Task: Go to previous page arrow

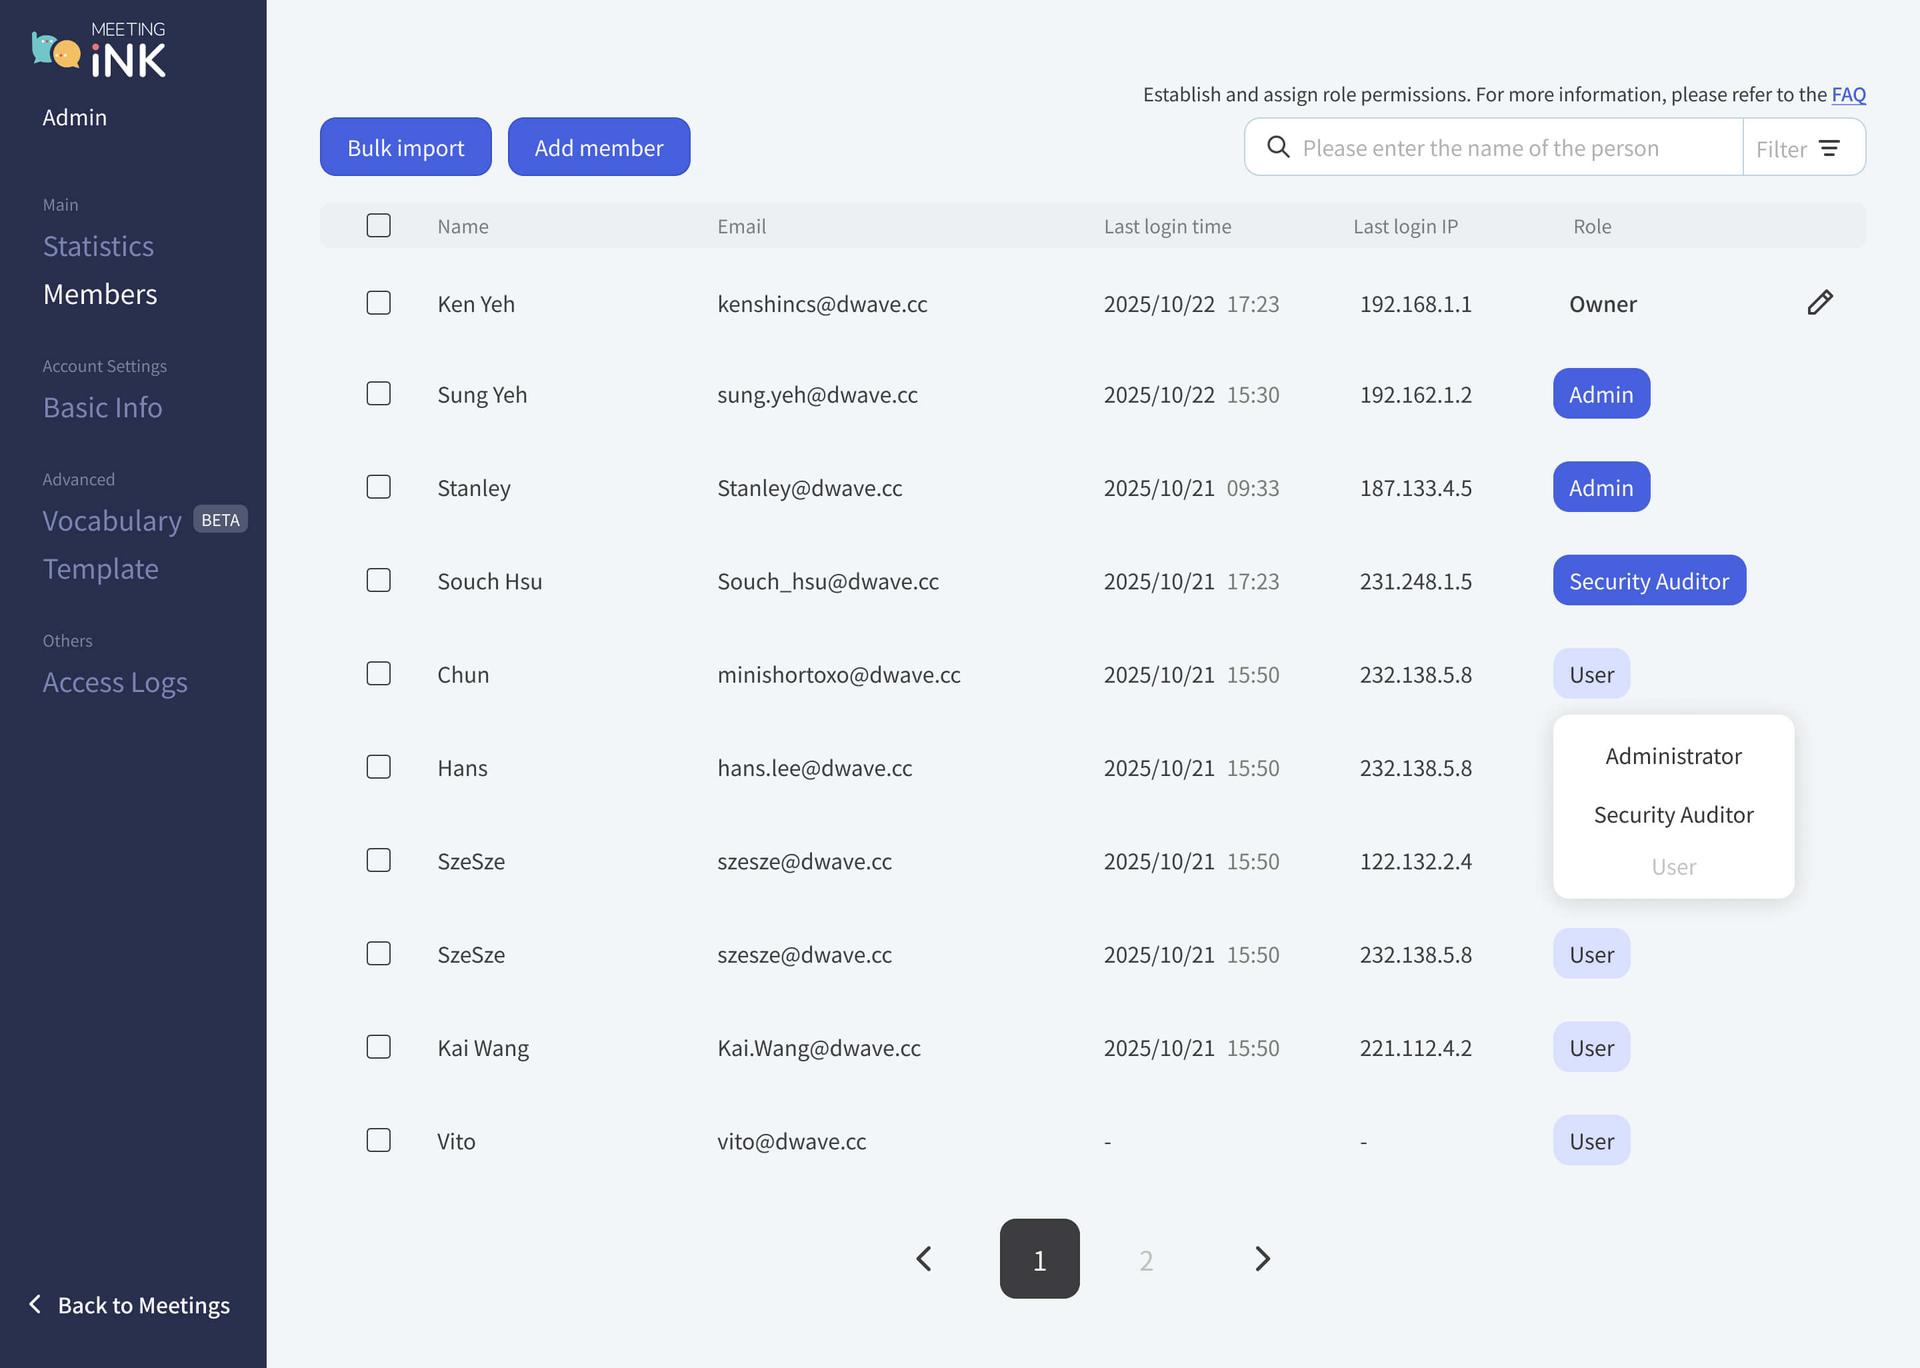Action: [x=924, y=1258]
